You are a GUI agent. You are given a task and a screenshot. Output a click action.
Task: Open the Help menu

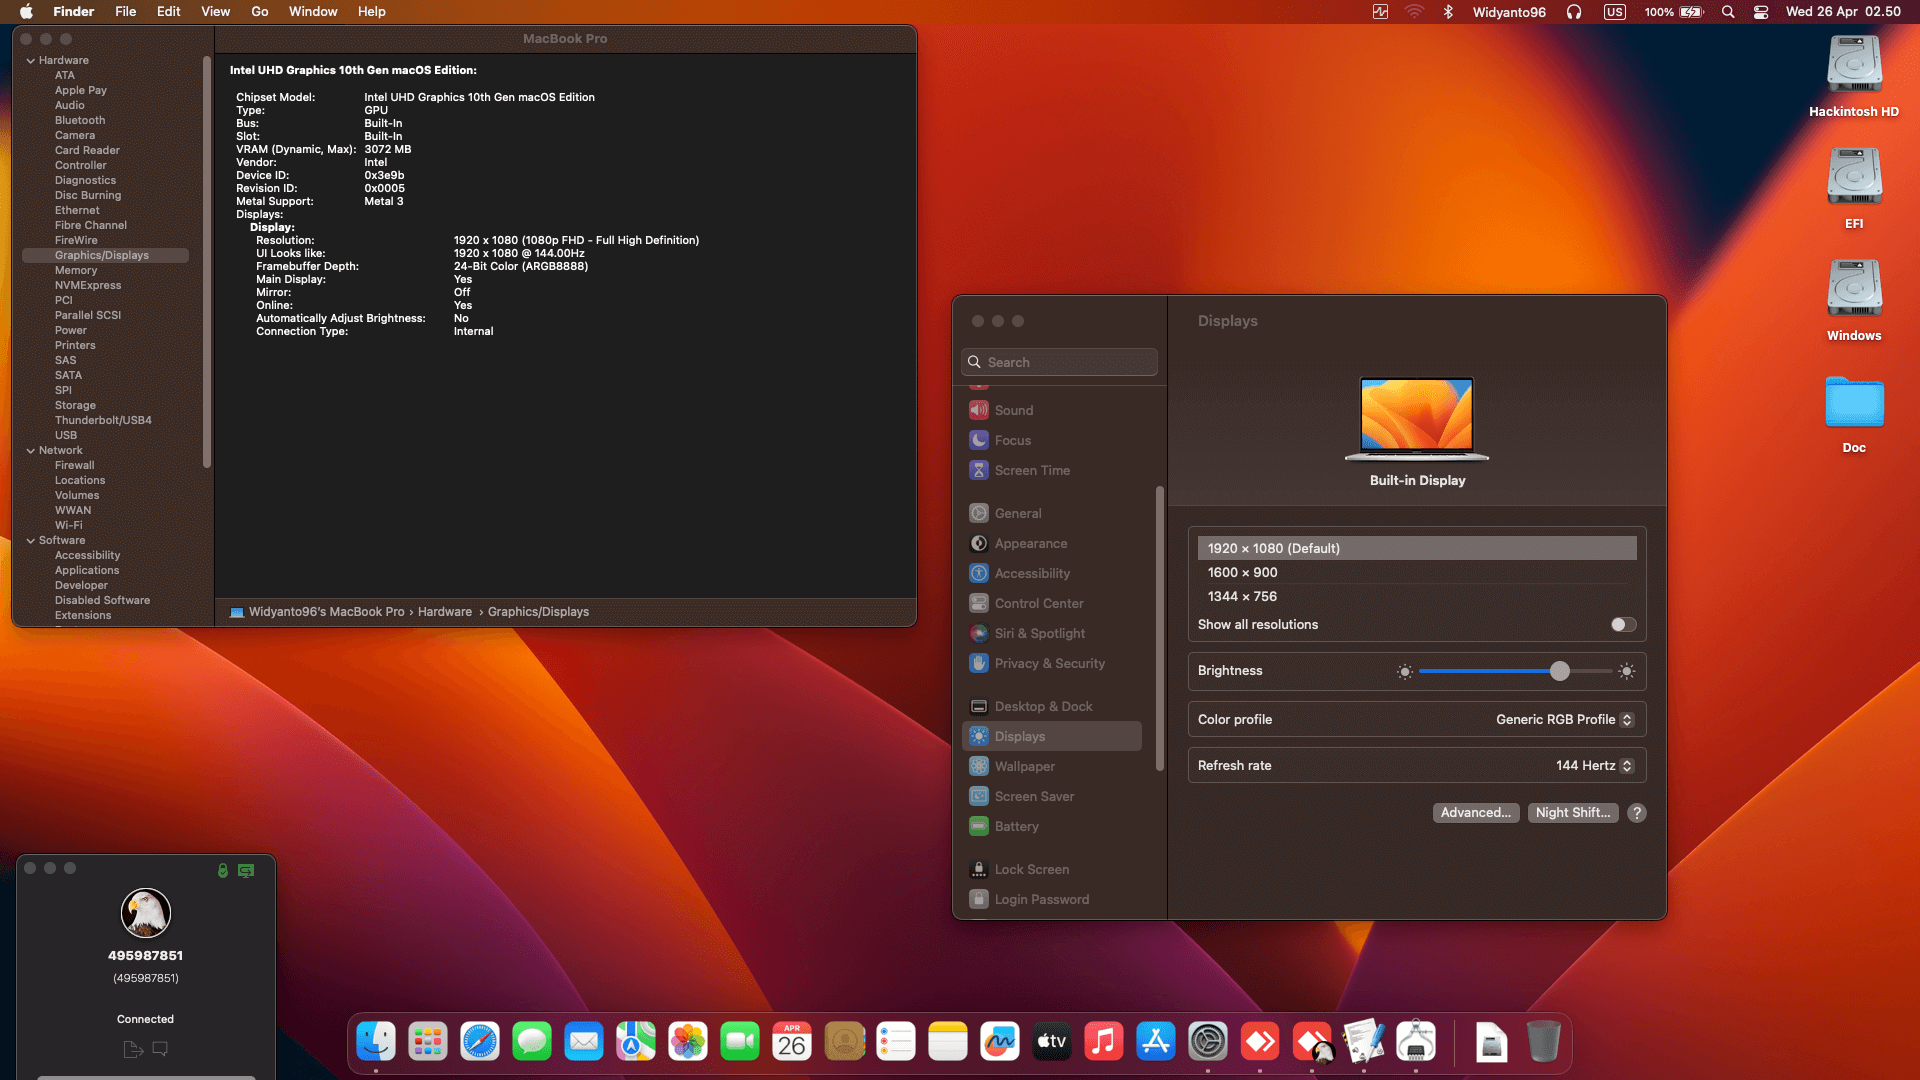tap(371, 12)
